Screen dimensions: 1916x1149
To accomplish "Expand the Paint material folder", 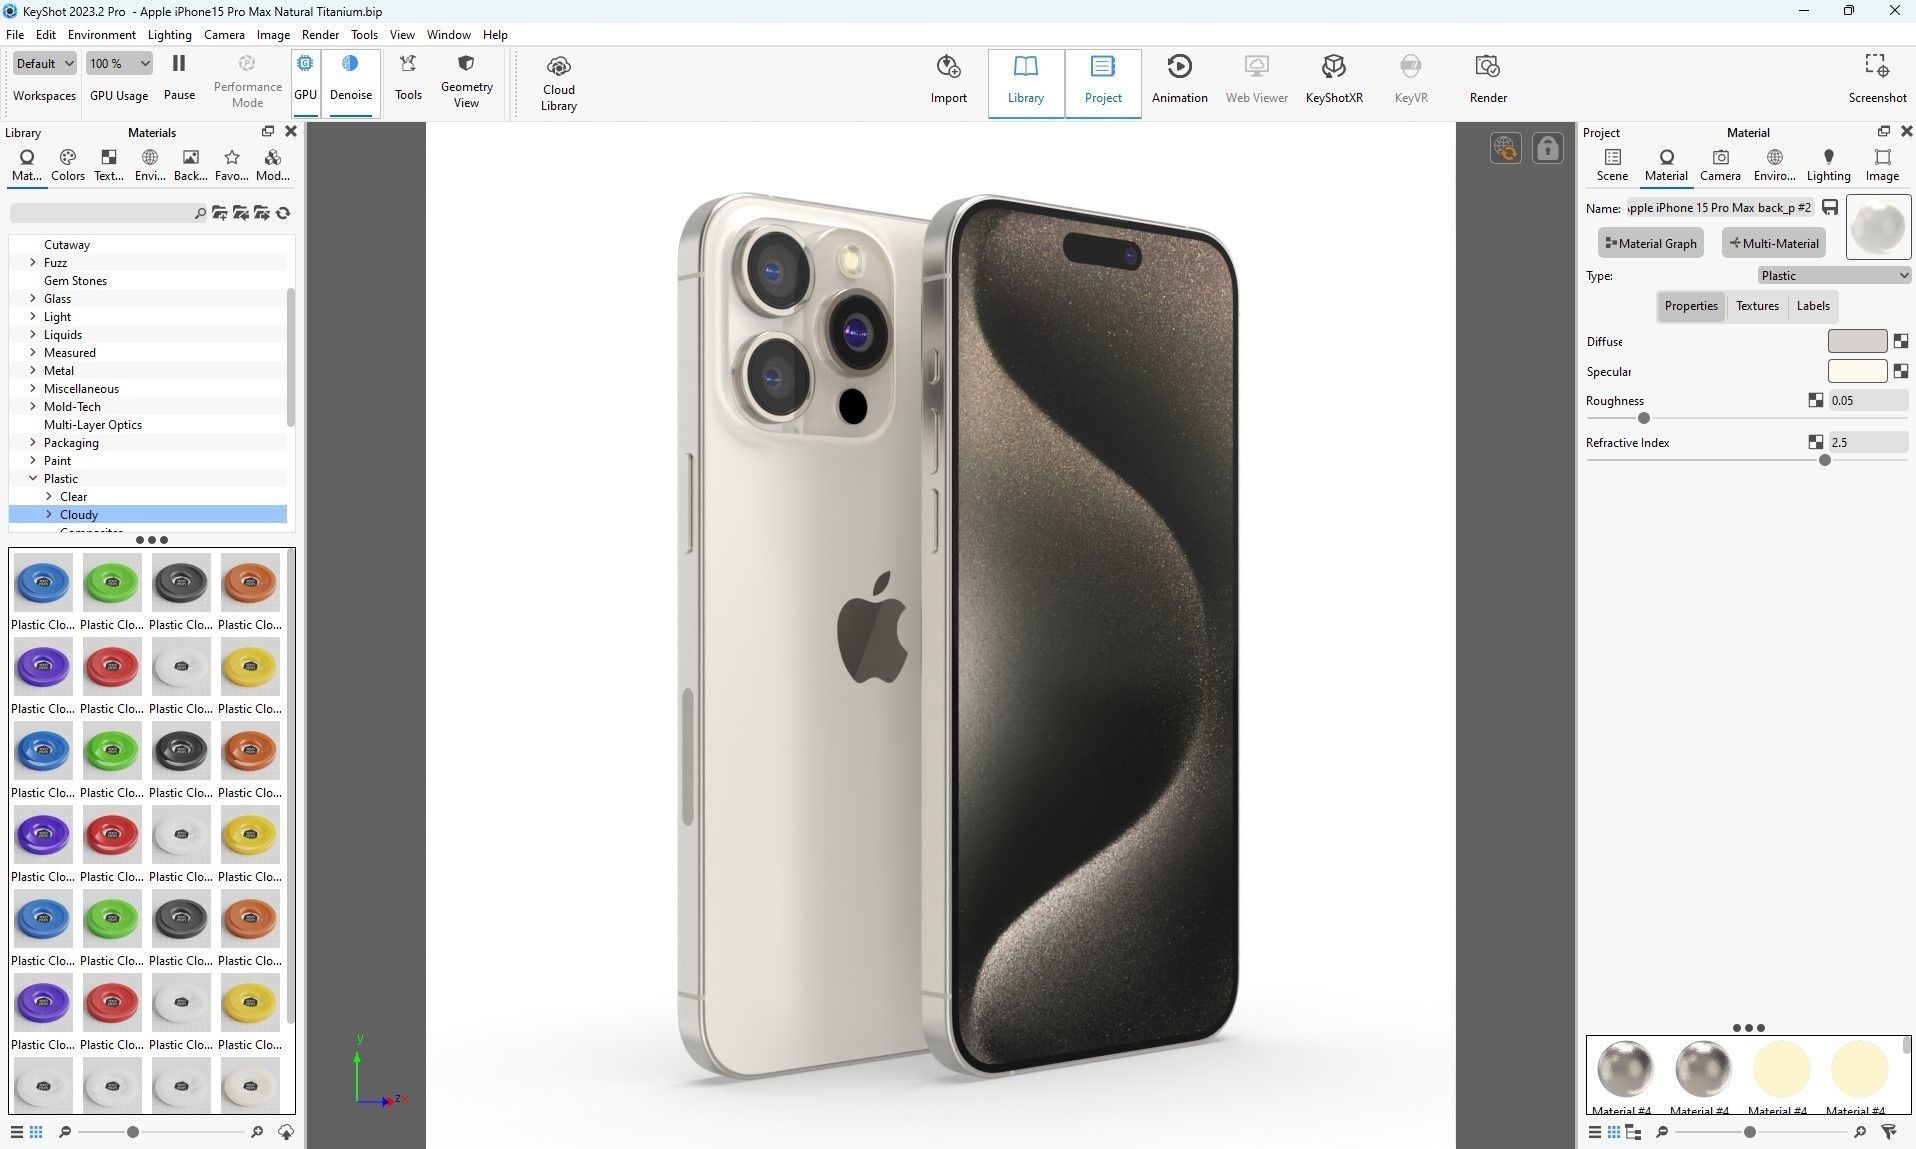I will [33, 460].
